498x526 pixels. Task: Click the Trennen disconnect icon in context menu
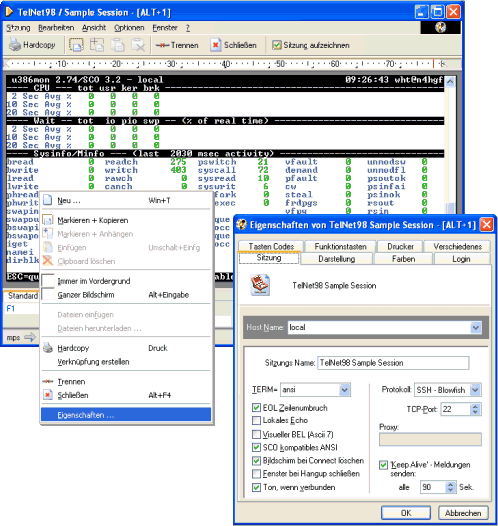[x=48, y=381]
